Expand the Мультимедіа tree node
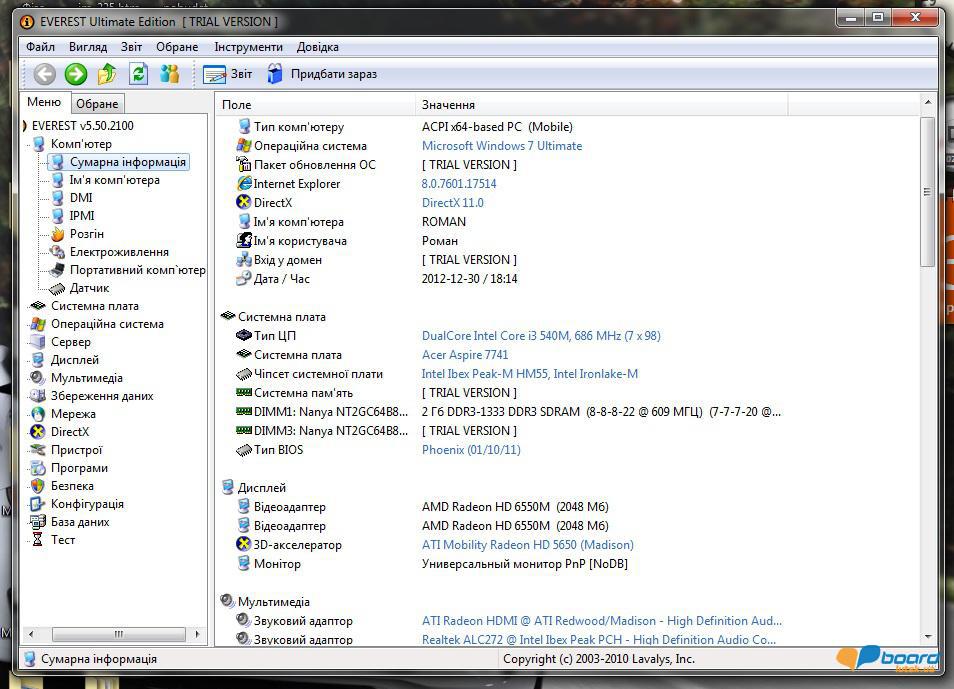The height and width of the screenshot is (689, 954). point(86,378)
